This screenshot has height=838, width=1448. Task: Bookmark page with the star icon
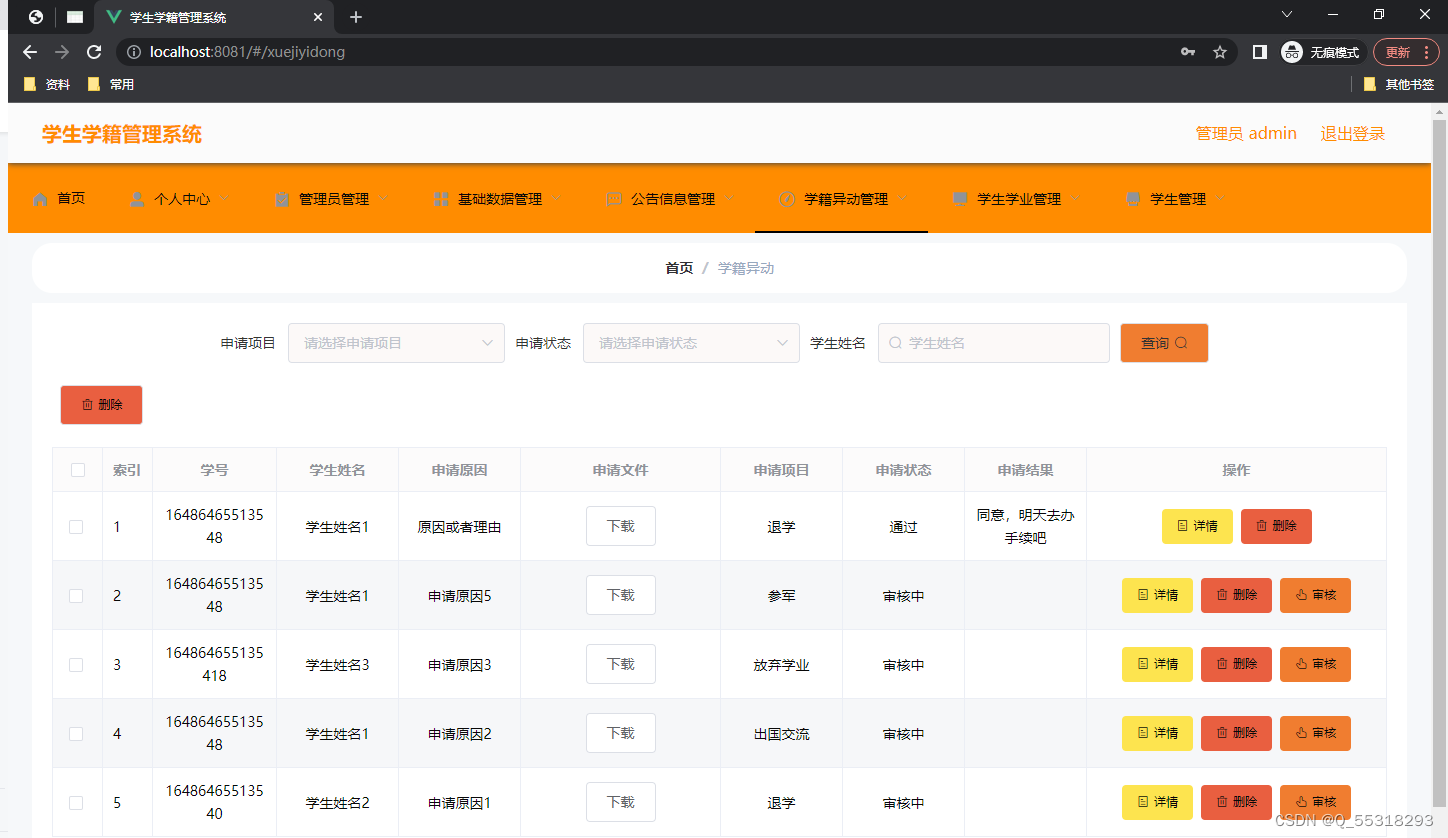(1220, 52)
